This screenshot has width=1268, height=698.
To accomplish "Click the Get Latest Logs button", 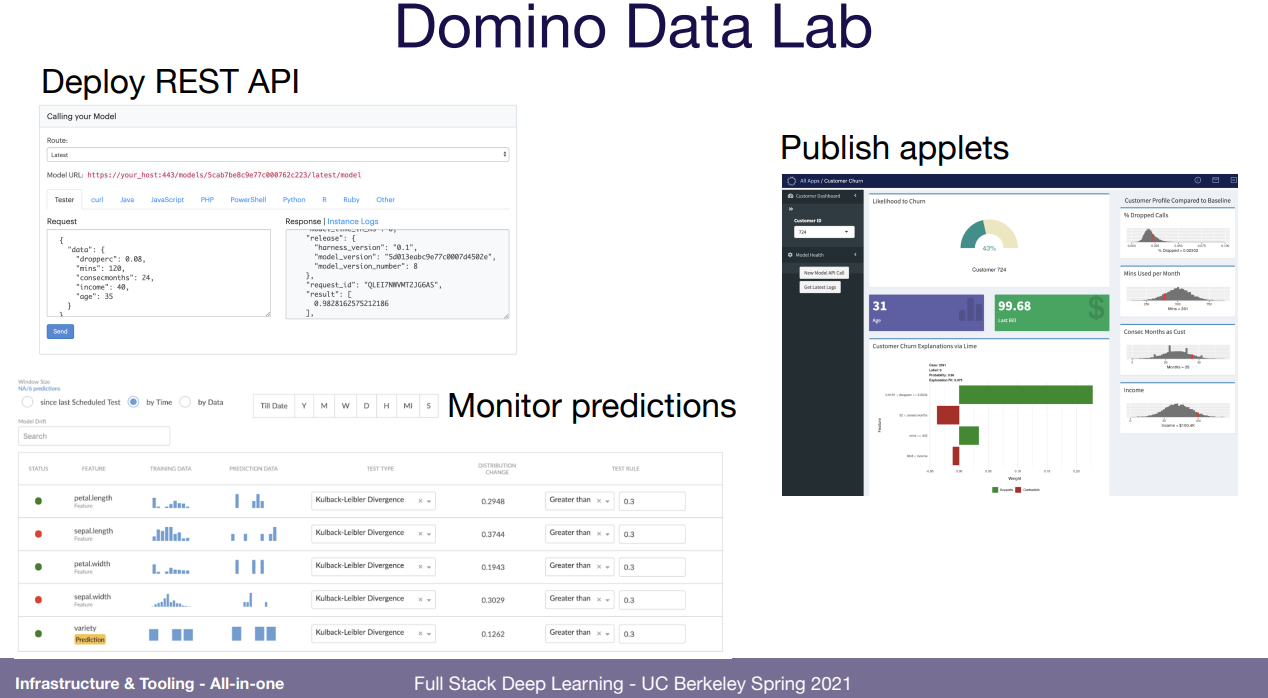I will point(820,287).
